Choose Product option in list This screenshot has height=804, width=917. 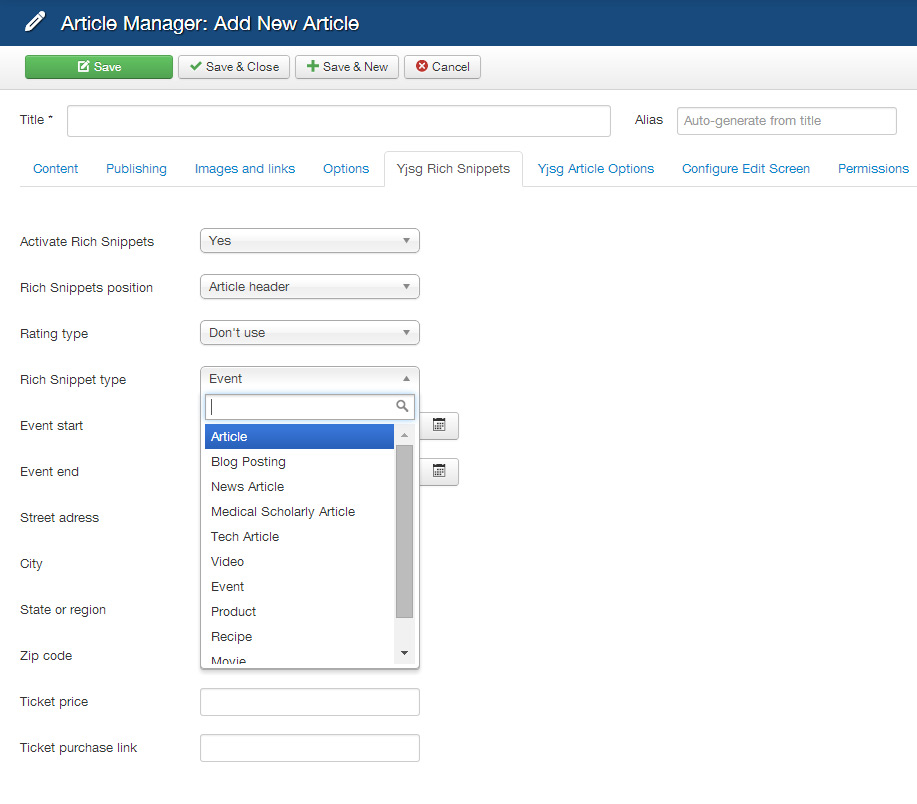[299, 612]
